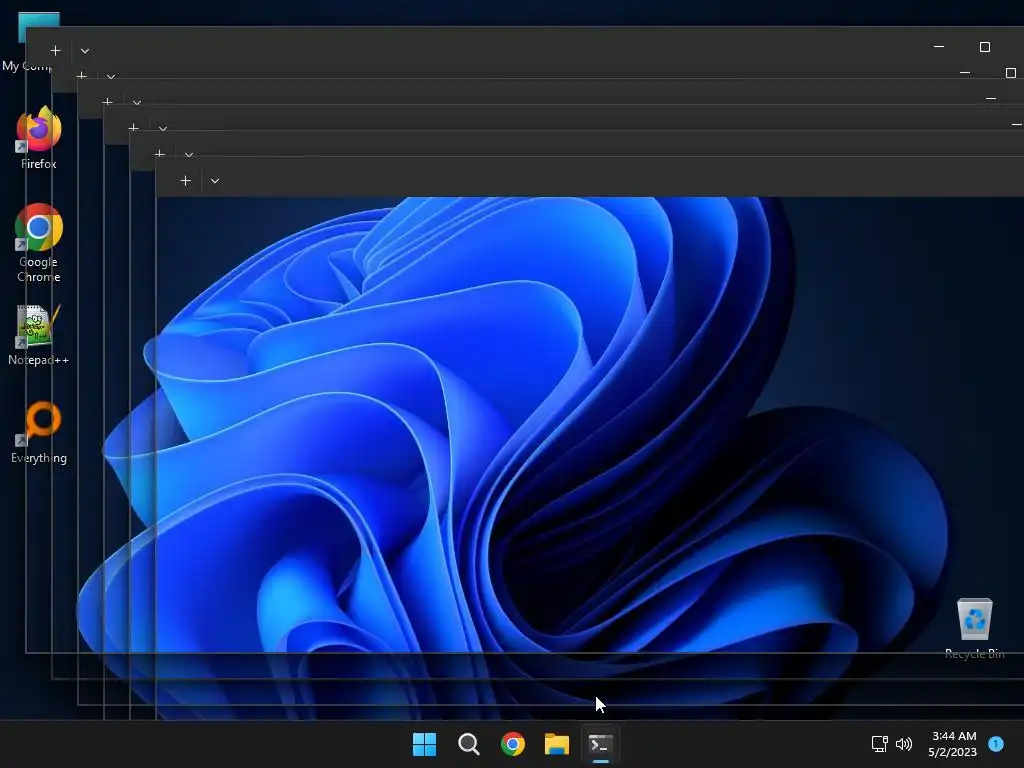Select the Everything search desktop shortcut
Image resolution: width=1024 pixels, height=768 pixels.
pyautogui.click(x=39, y=433)
